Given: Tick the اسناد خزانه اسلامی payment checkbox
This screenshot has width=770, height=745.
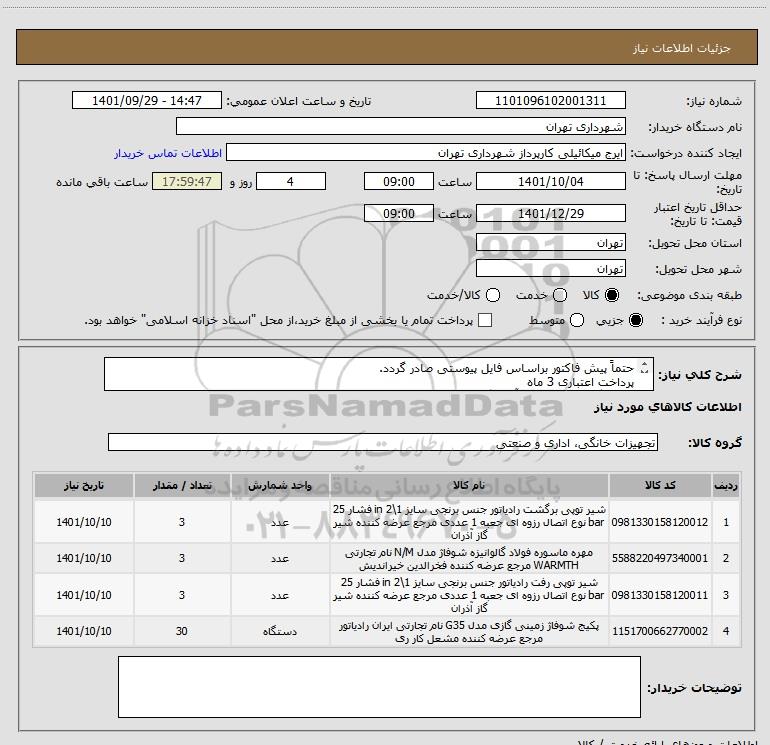Looking at the screenshot, I should pos(485,320).
